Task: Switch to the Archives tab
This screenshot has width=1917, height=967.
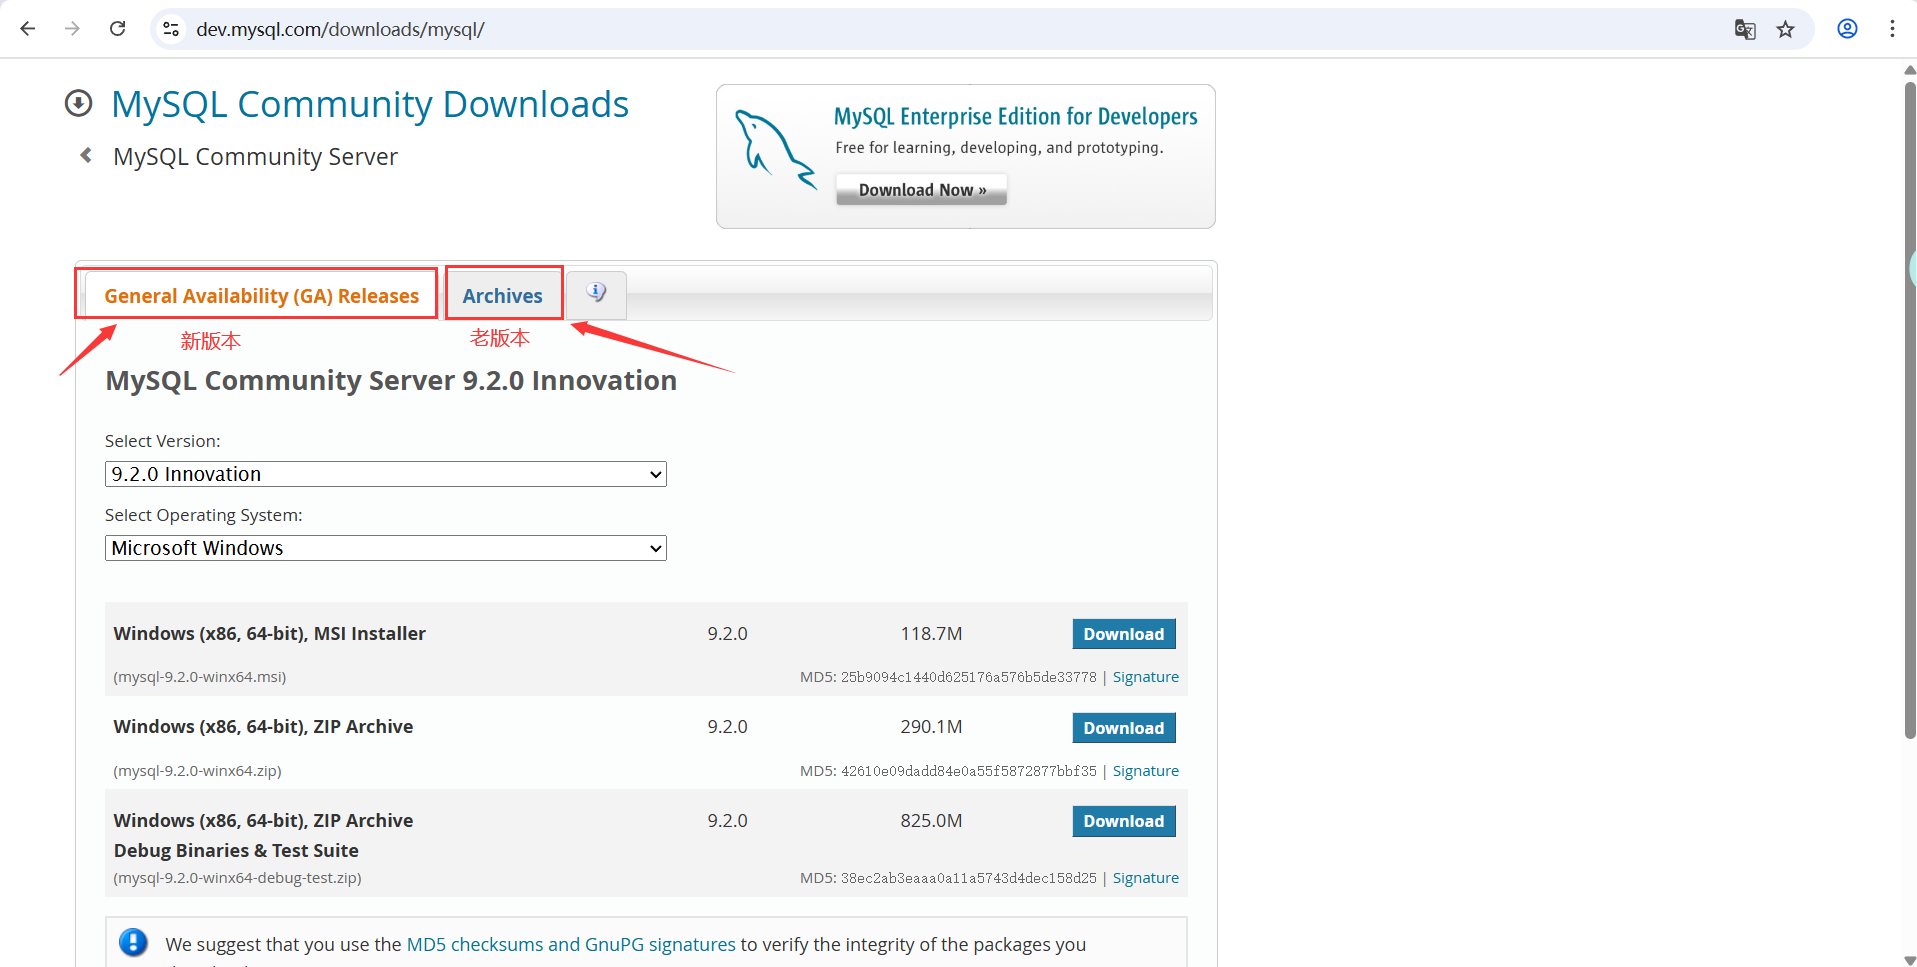Action: pos(502,296)
